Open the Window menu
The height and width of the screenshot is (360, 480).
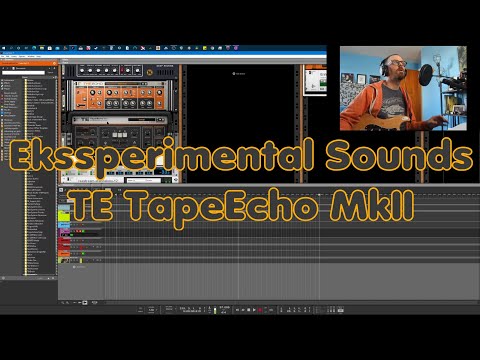pos(31,56)
